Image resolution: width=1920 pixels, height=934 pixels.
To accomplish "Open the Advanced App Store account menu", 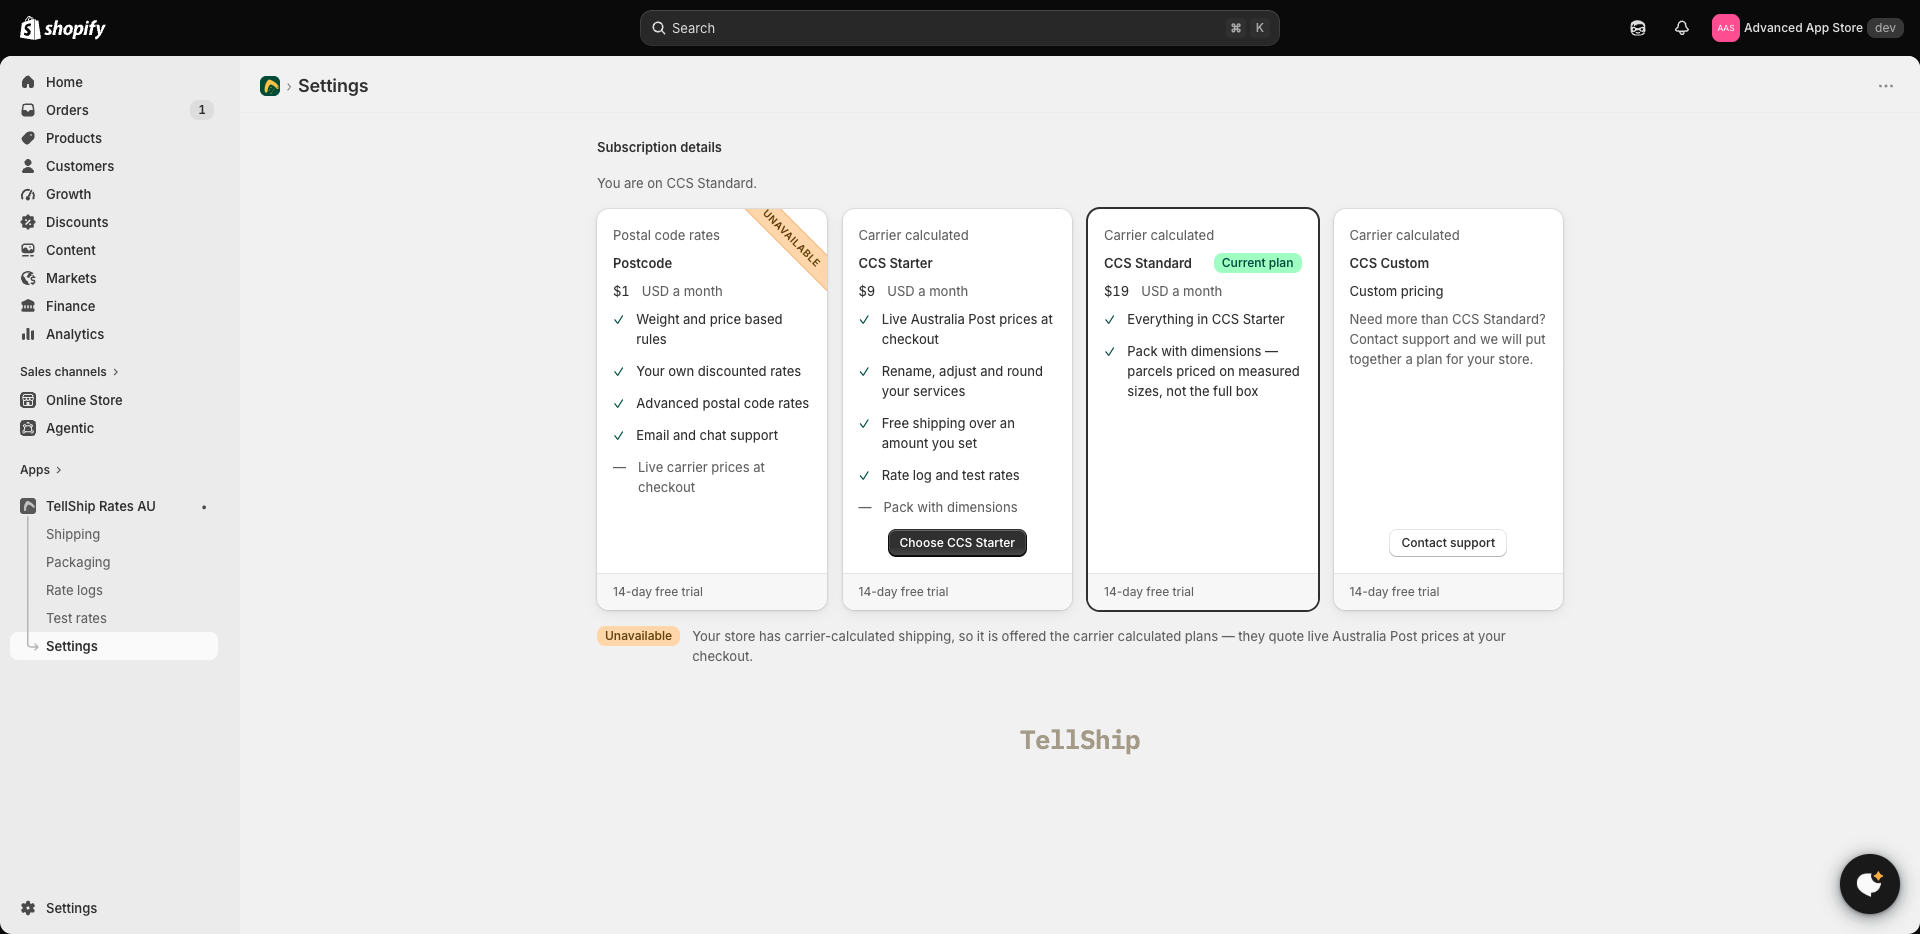I will 1808,28.
